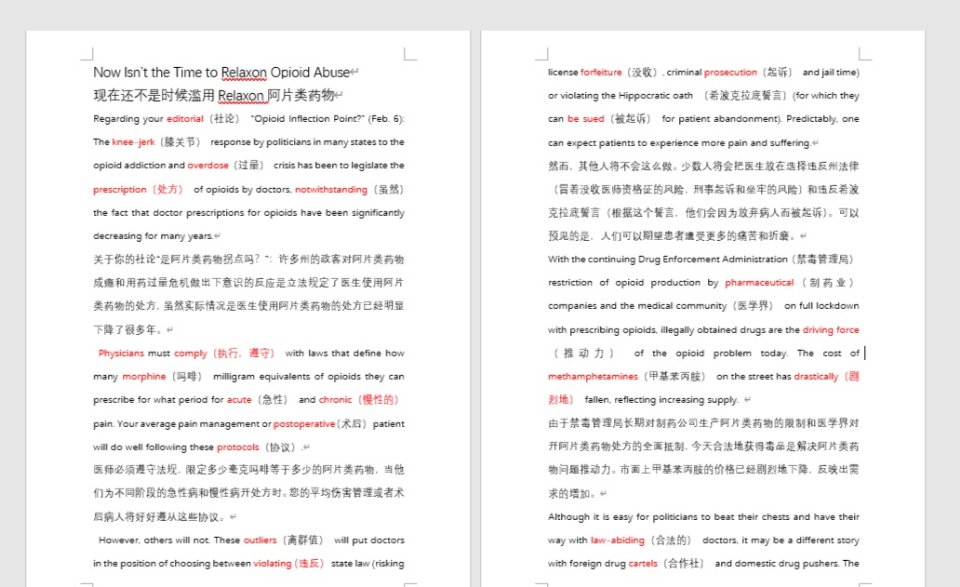Click the red word "cartels"

pos(642,564)
